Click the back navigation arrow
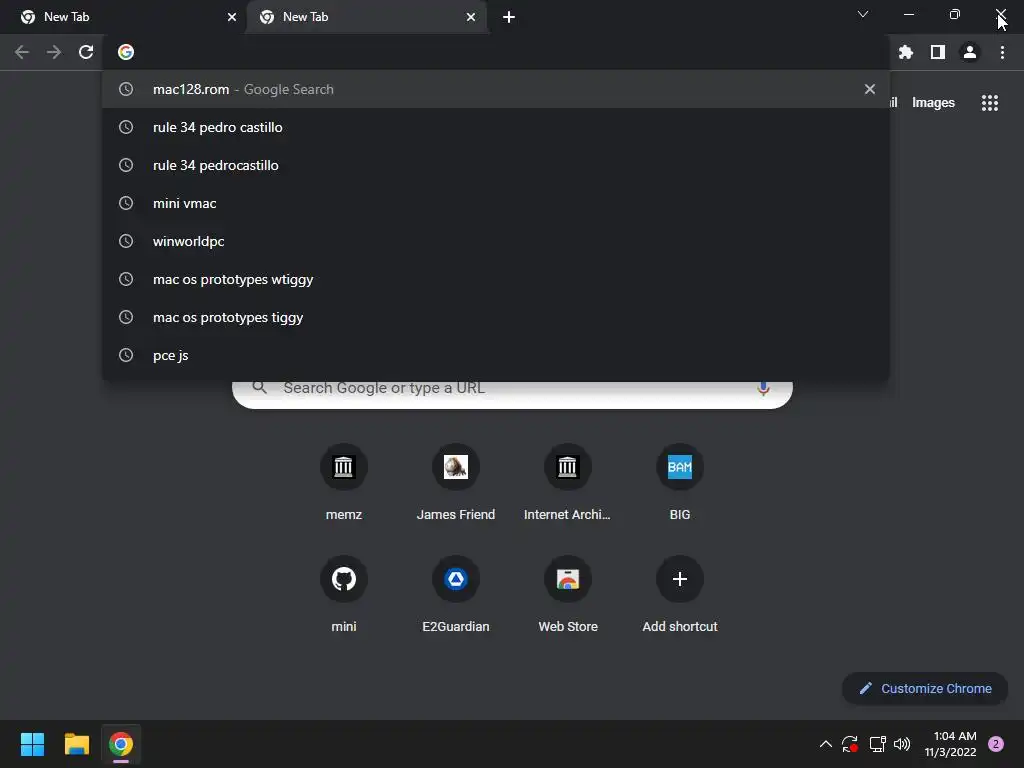The width and height of the screenshot is (1024, 768). point(22,52)
